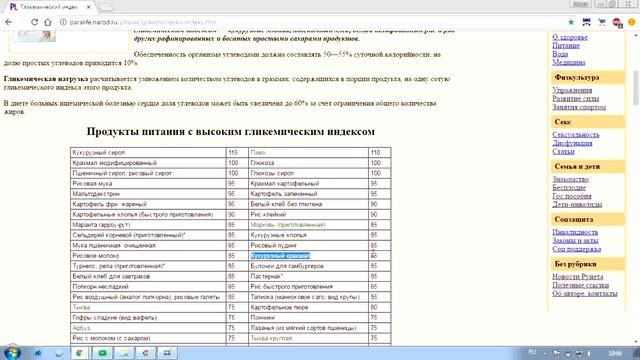Open the "Об авторе, контакты" sidebar link

[584, 293]
